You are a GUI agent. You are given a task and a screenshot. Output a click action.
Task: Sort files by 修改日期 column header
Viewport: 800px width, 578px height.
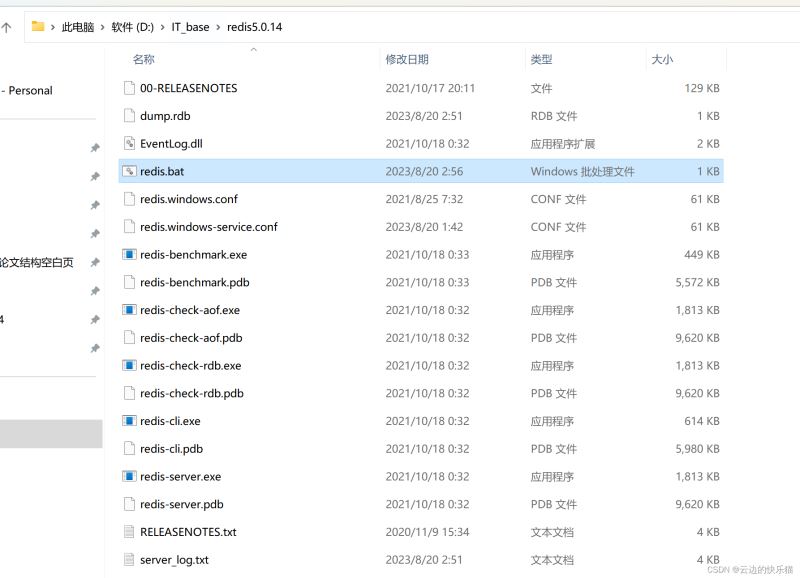click(x=407, y=60)
